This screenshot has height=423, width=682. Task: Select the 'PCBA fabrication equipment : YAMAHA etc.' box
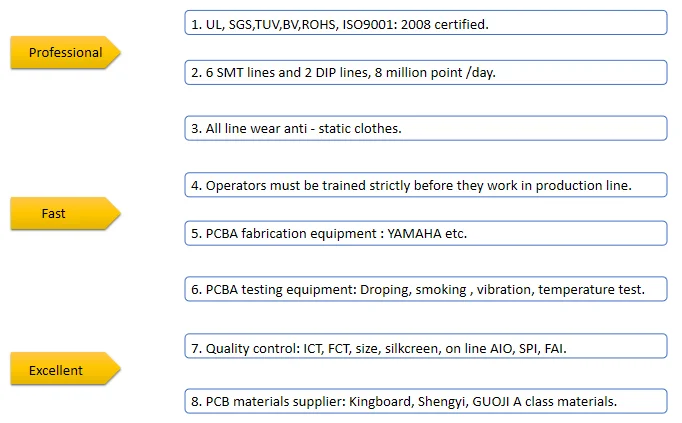(426, 233)
